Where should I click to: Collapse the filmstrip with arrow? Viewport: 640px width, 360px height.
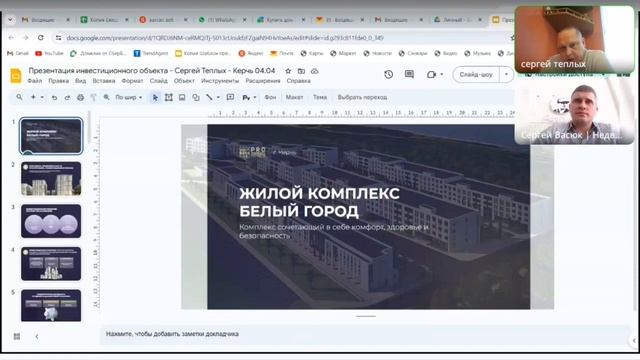37,336
